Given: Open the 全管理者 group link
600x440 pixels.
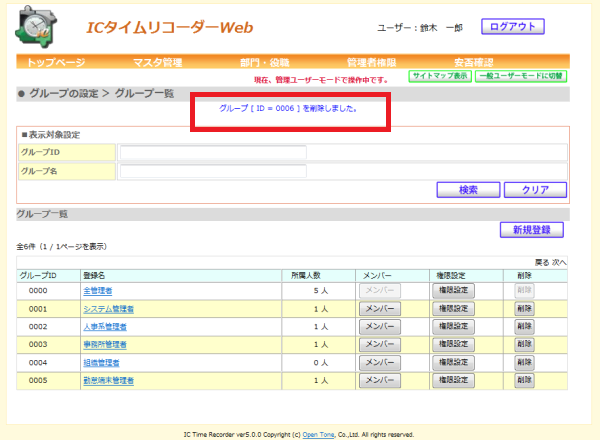Looking at the screenshot, I should pyautogui.click(x=98, y=291).
